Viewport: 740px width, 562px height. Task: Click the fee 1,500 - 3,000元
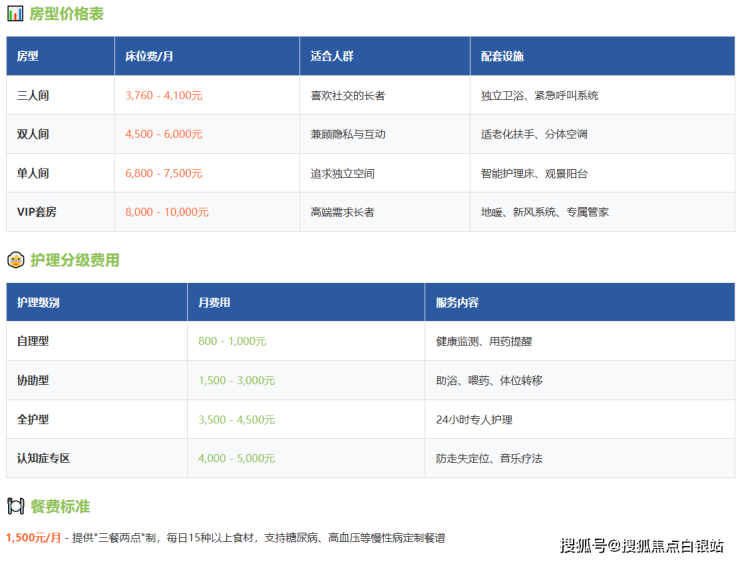(236, 380)
